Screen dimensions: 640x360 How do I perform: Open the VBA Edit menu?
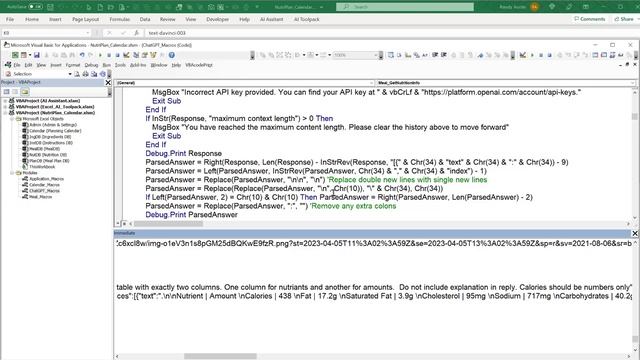[x=28, y=65]
